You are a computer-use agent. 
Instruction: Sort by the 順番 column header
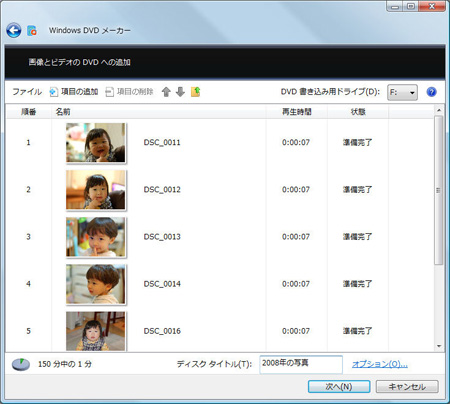click(x=29, y=112)
